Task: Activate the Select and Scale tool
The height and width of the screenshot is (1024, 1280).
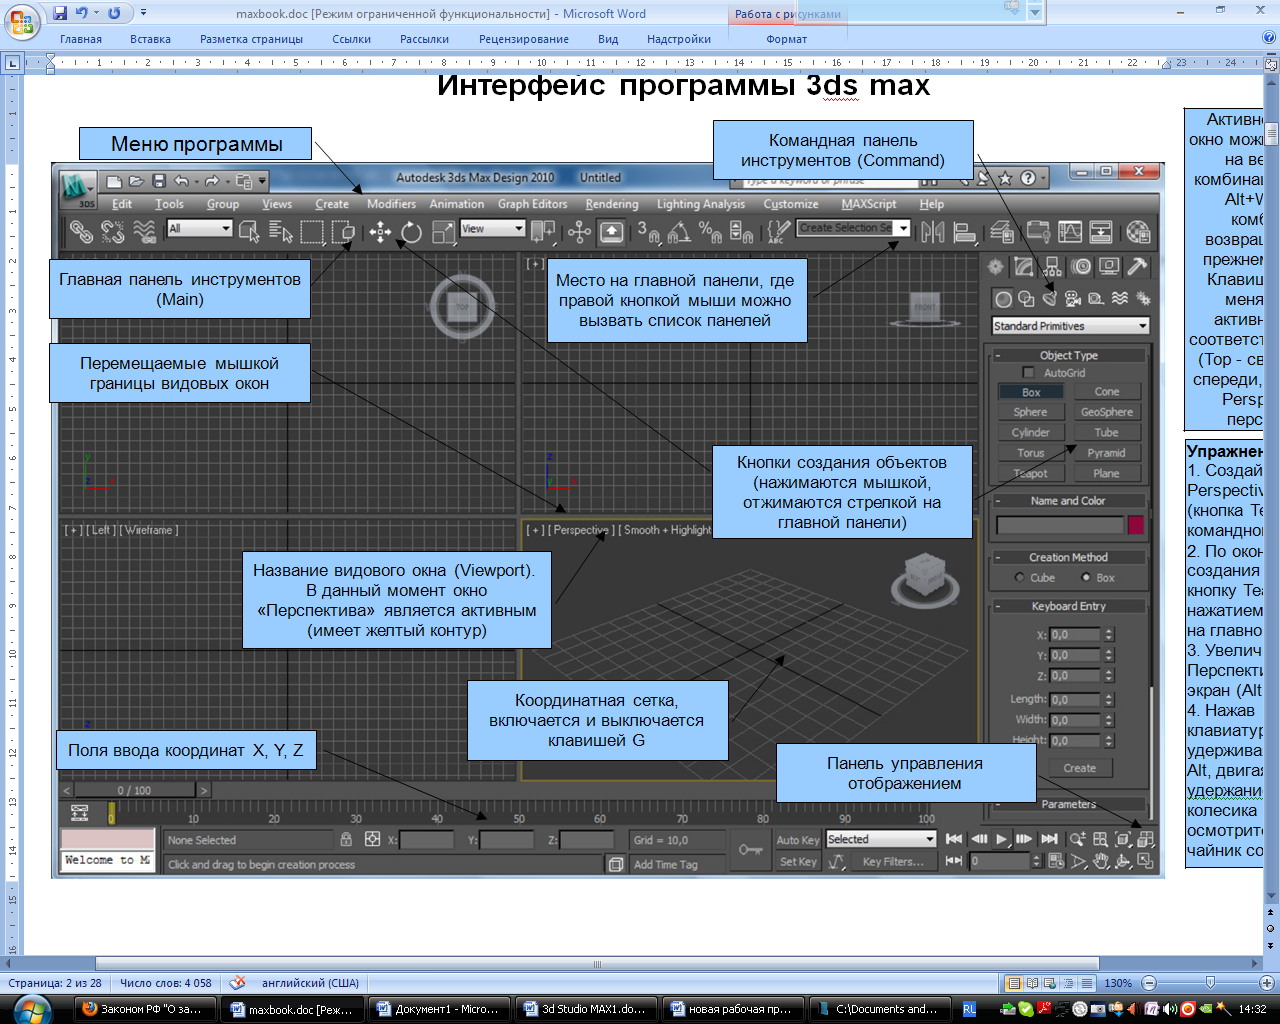Action: (443, 232)
